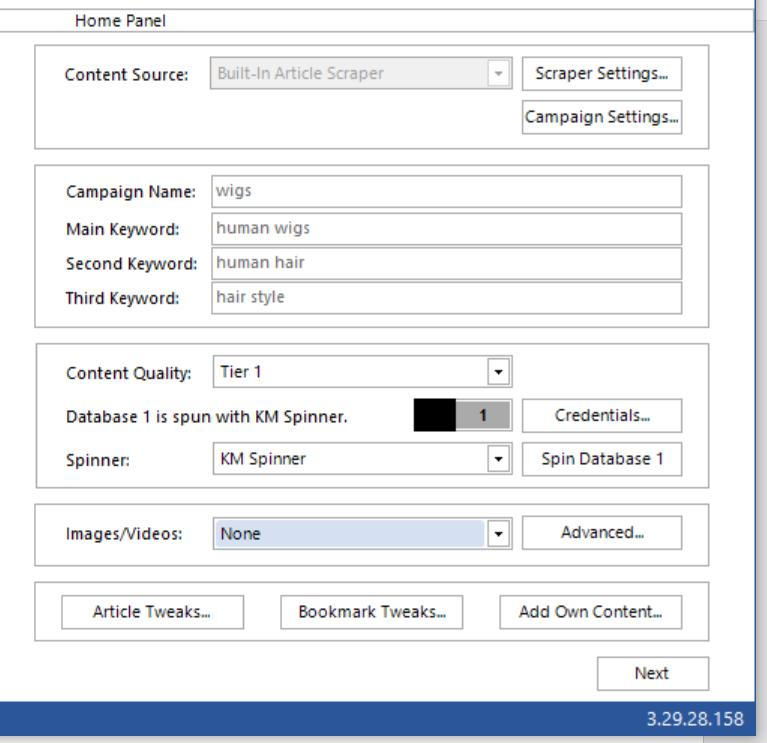Open the Content Source combo box

click(x=360, y=74)
